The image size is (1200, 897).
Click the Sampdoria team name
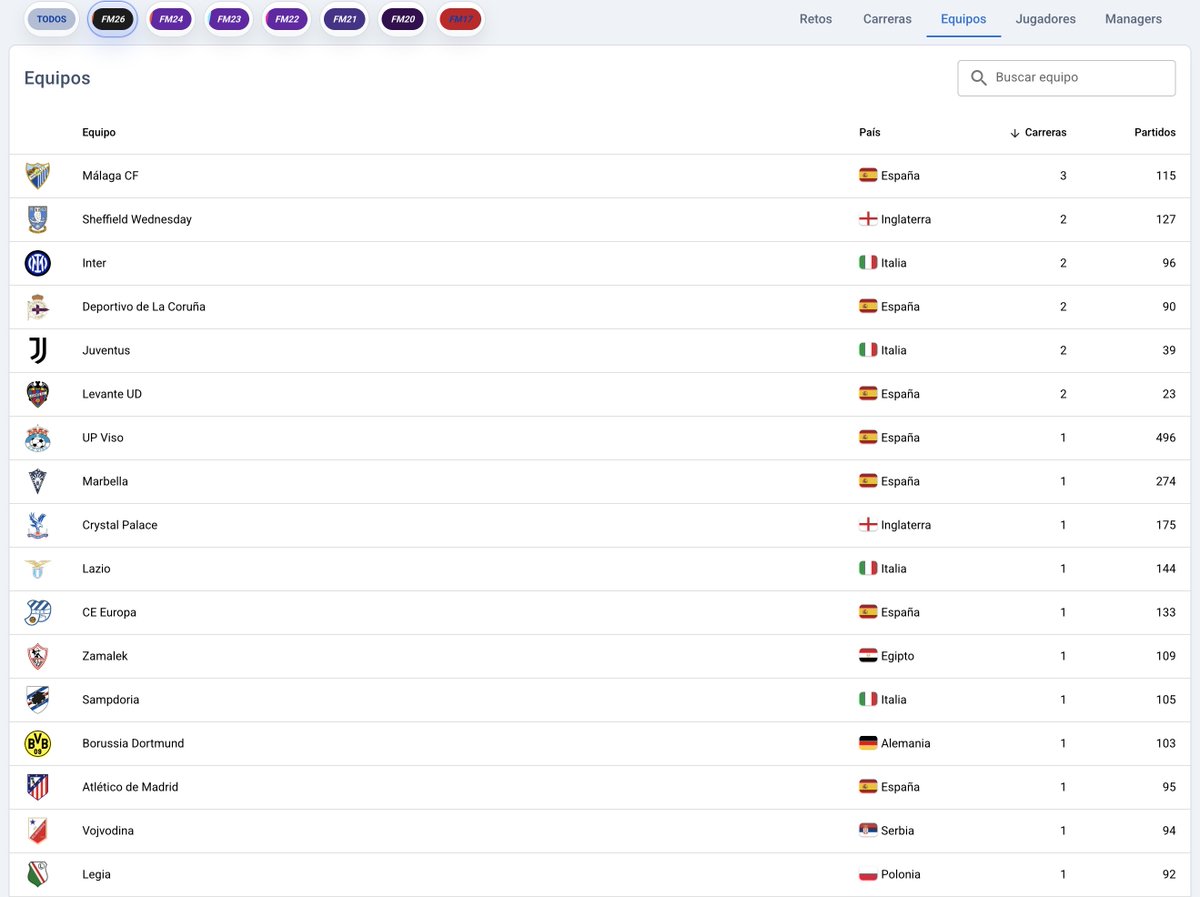111,700
